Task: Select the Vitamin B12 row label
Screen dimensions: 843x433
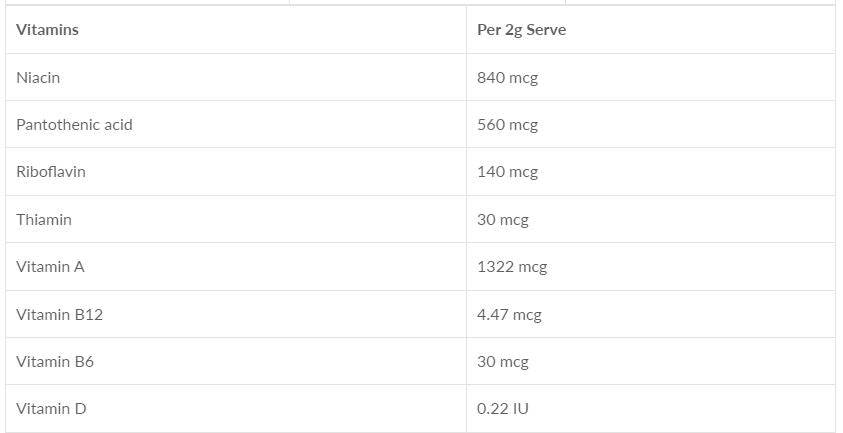Action: pos(59,314)
